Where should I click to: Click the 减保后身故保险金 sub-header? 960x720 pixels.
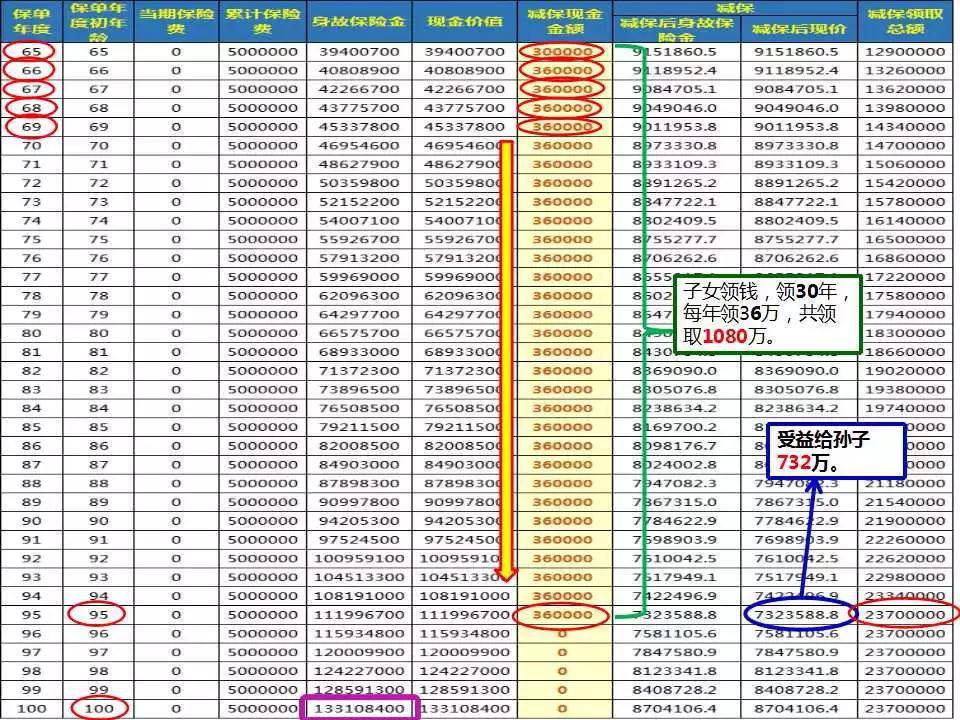[676, 30]
